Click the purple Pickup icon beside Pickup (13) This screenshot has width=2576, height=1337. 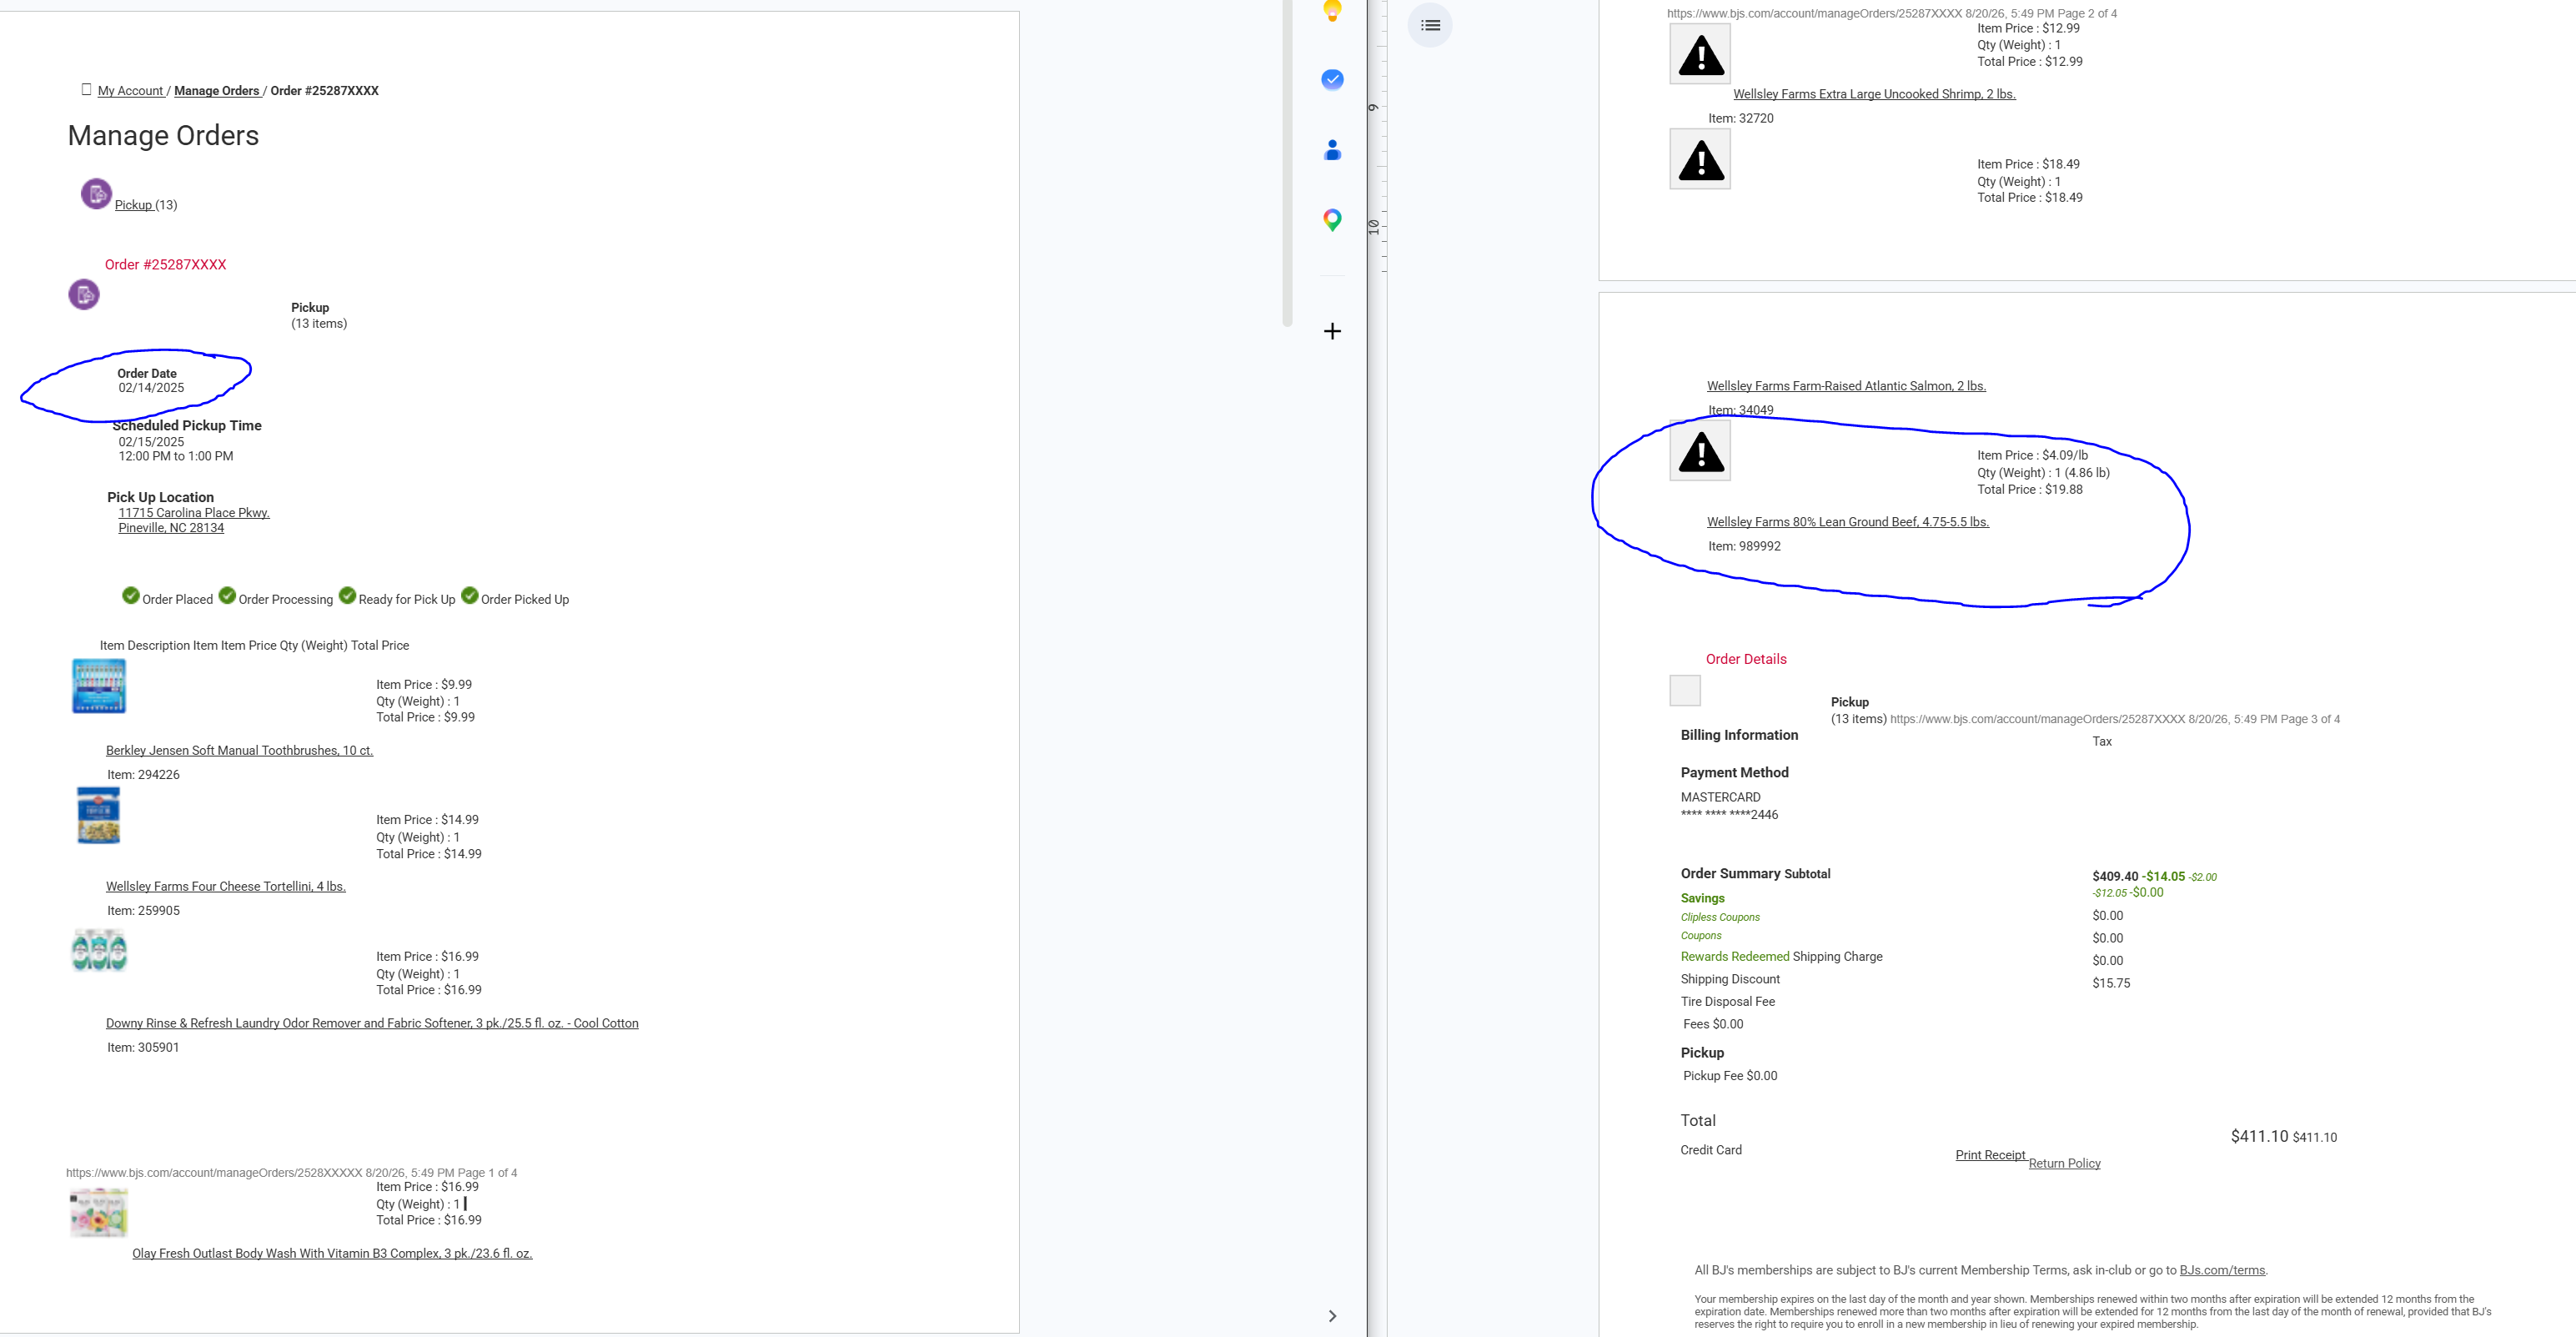tap(96, 193)
